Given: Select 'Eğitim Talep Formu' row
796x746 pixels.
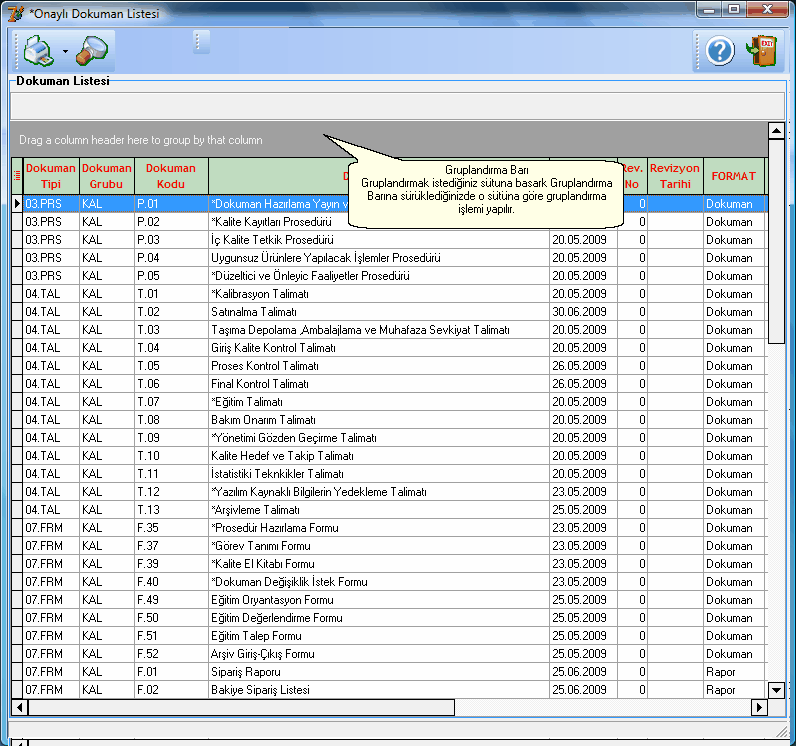Looking at the screenshot, I should [389, 636].
